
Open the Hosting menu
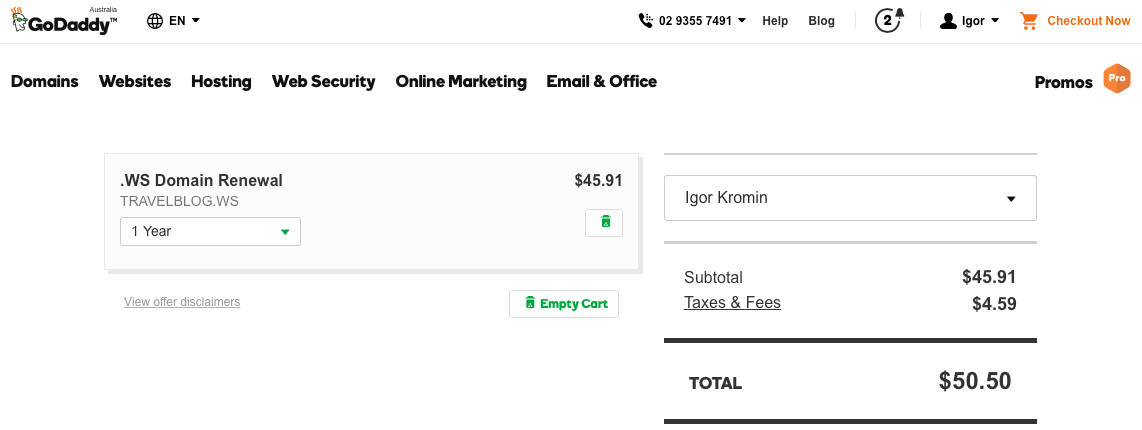pyautogui.click(x=221, y=82)
